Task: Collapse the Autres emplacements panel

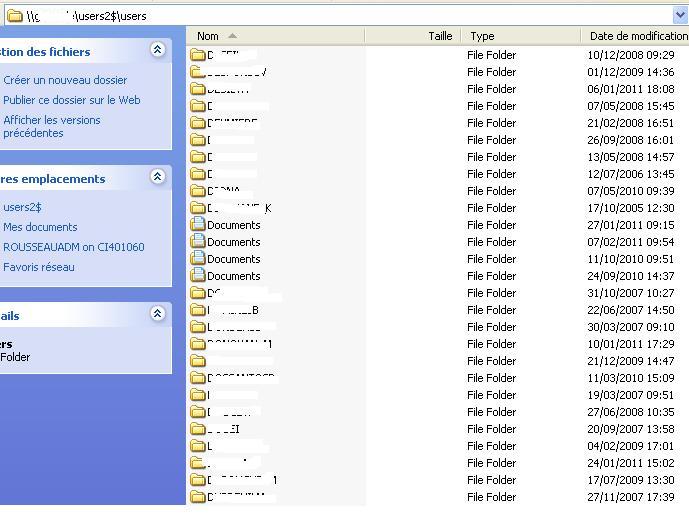Action: tap(157, 177)
